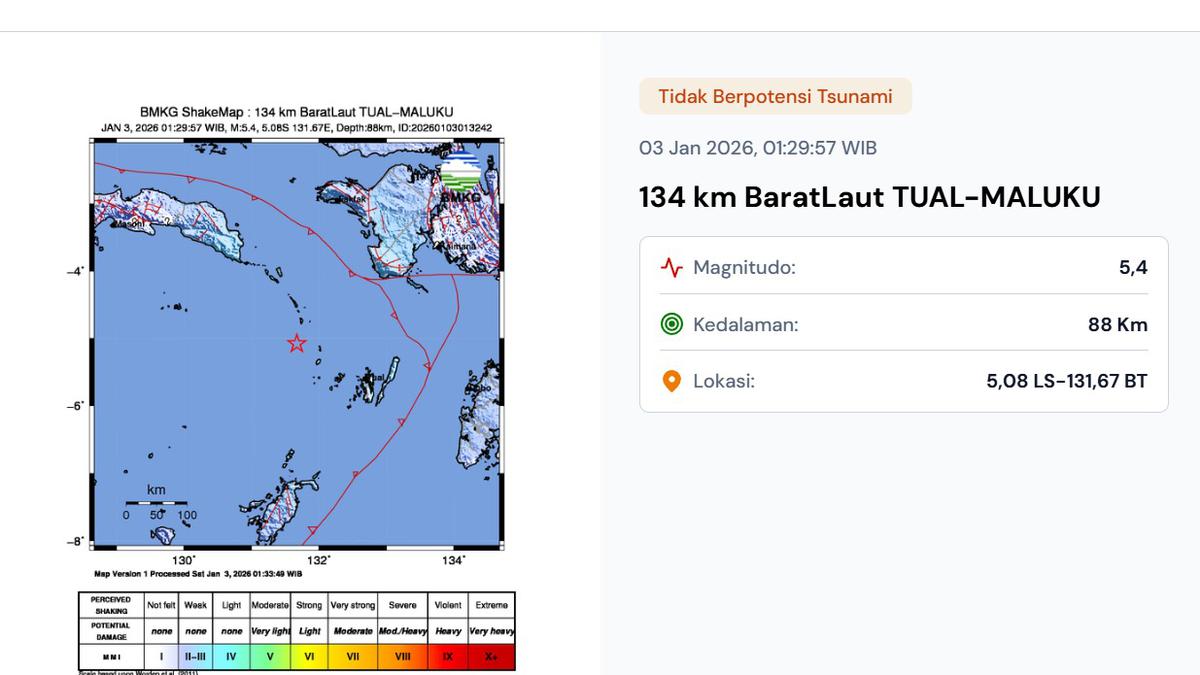Viewport: 1200px width, 675px height.
Task: Click the red pulse icon beside Magnitudo
Action: pyautogui.click(x=671, y=268)
